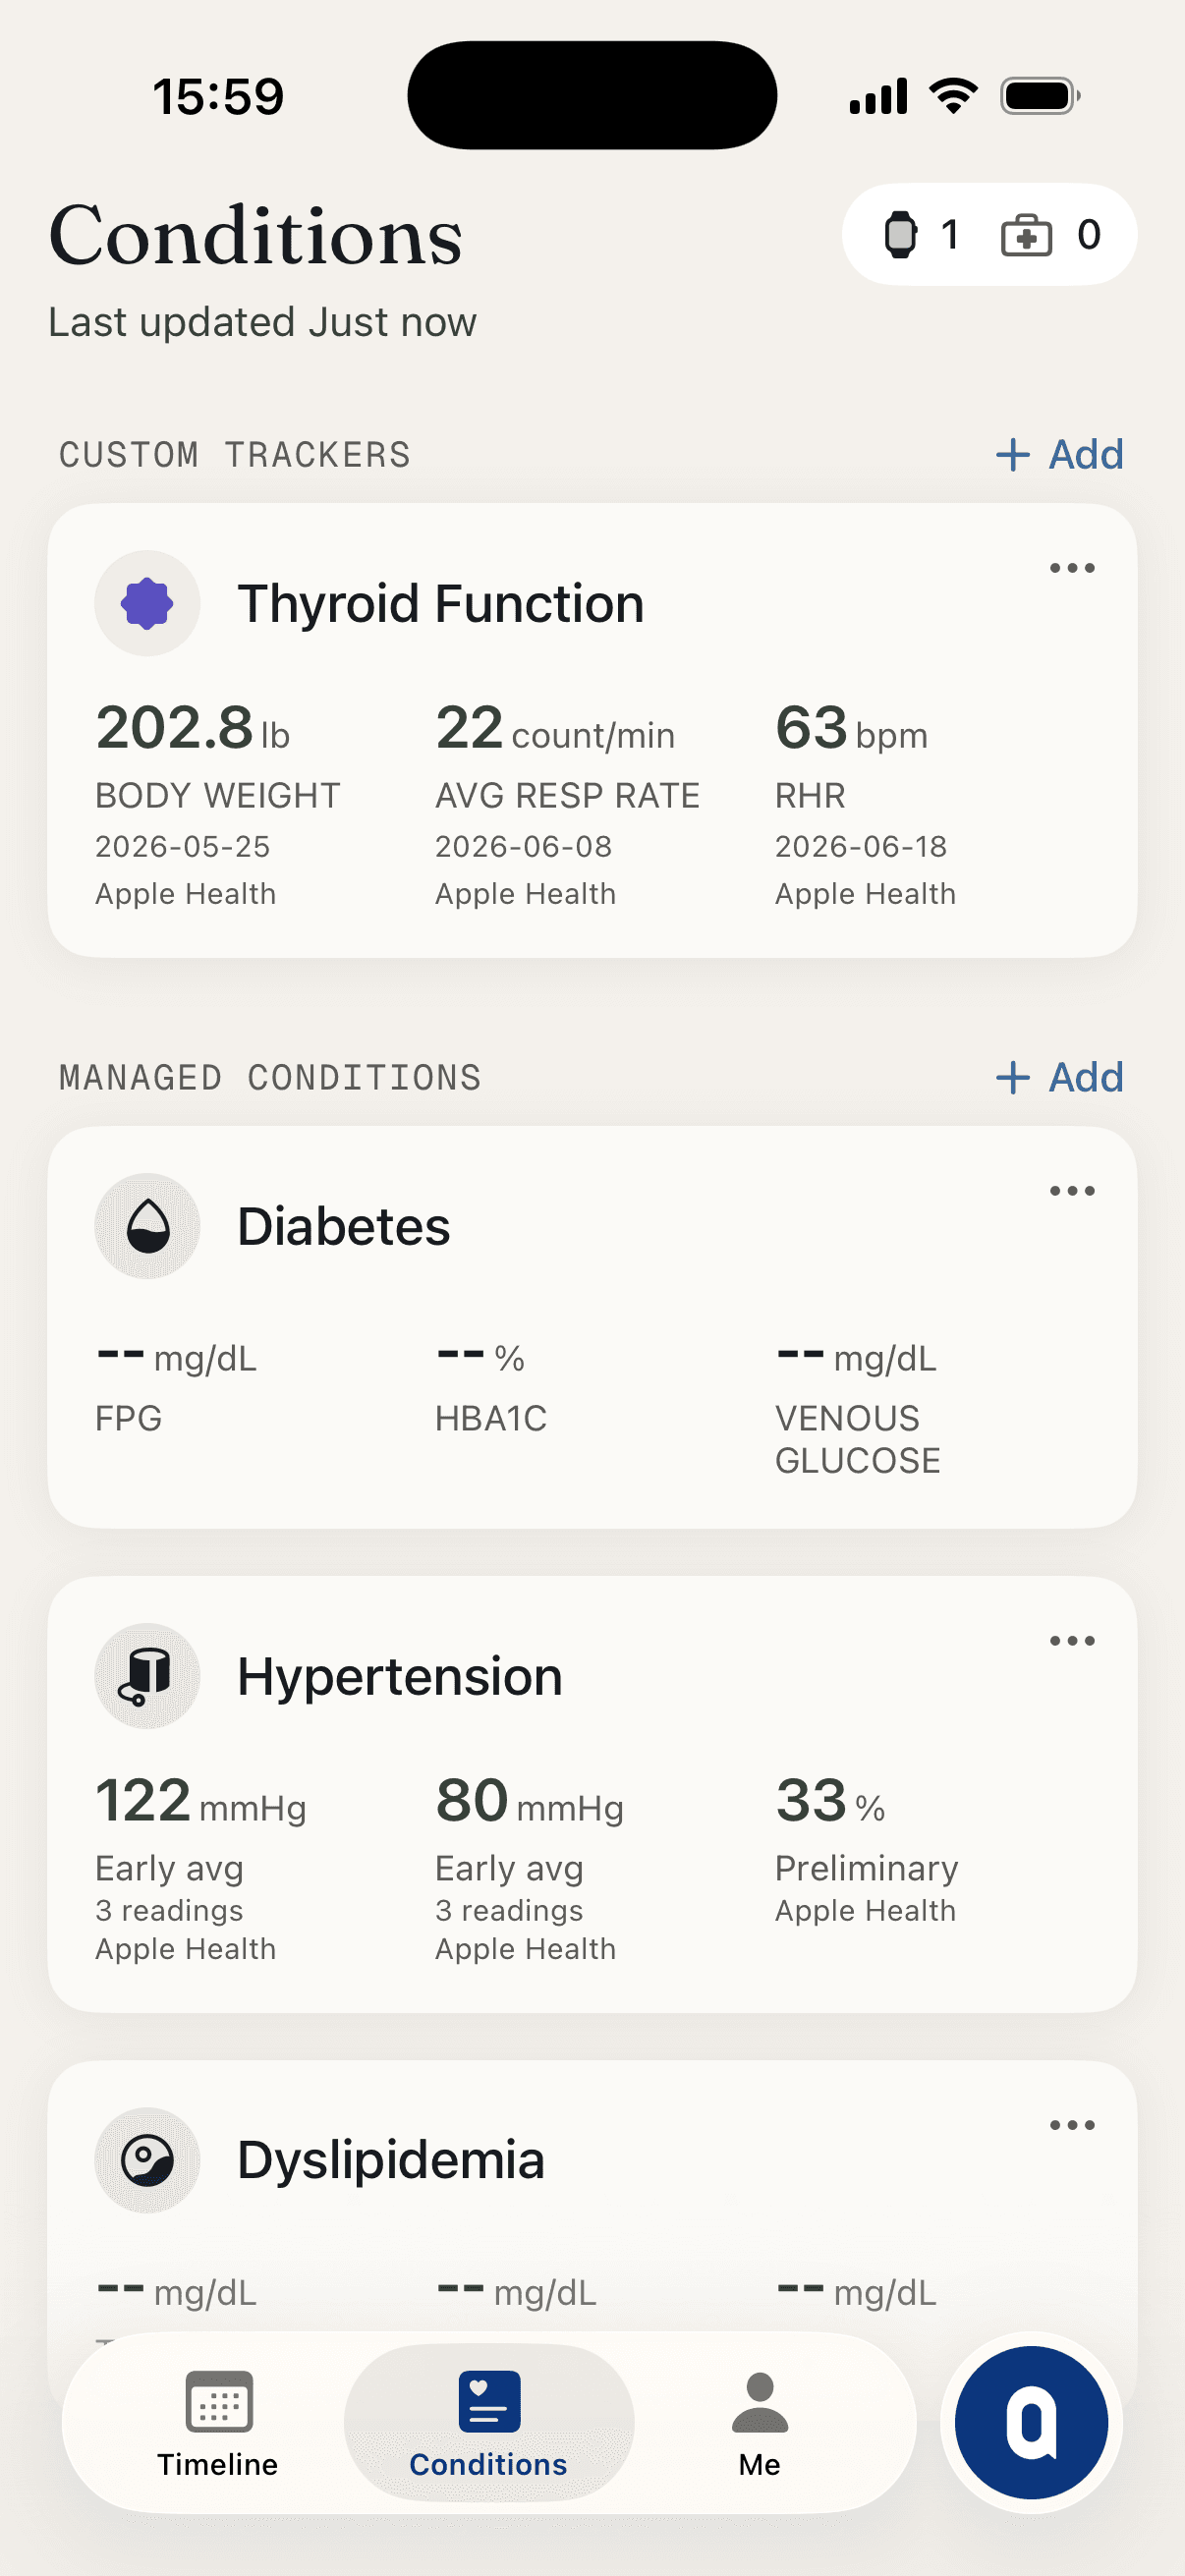
Task: Switch to the Me tab
Action: [760, 2423]
